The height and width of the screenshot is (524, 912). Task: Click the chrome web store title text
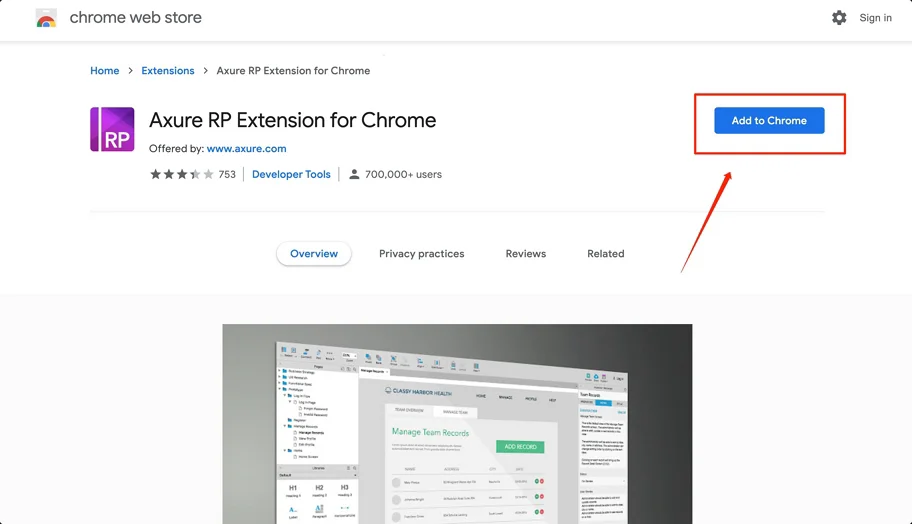click(x=136, y=17)
